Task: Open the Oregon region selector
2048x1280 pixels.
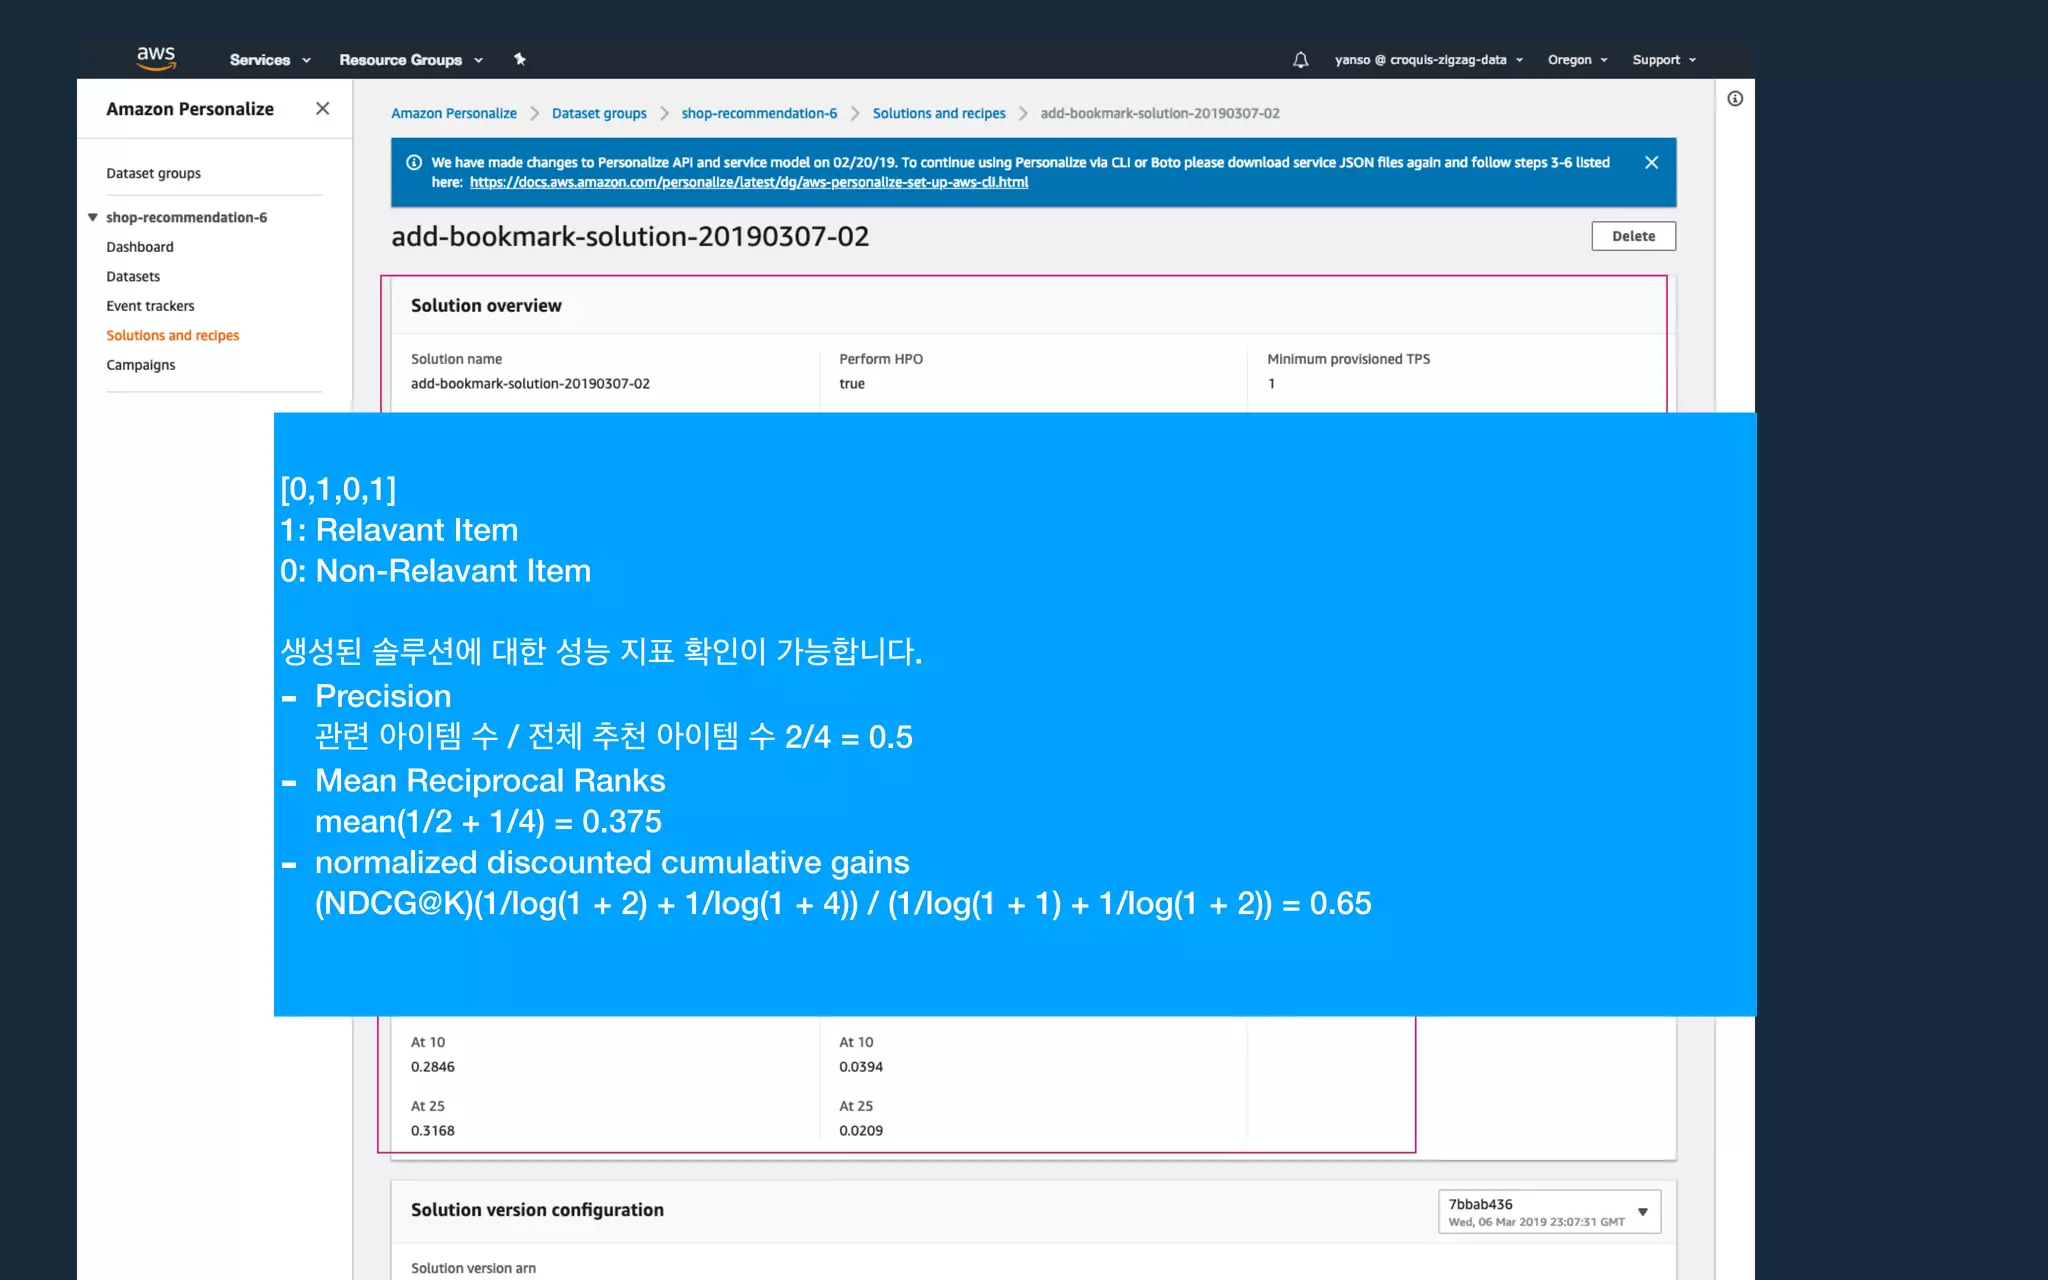Action: pos(1577,60)
